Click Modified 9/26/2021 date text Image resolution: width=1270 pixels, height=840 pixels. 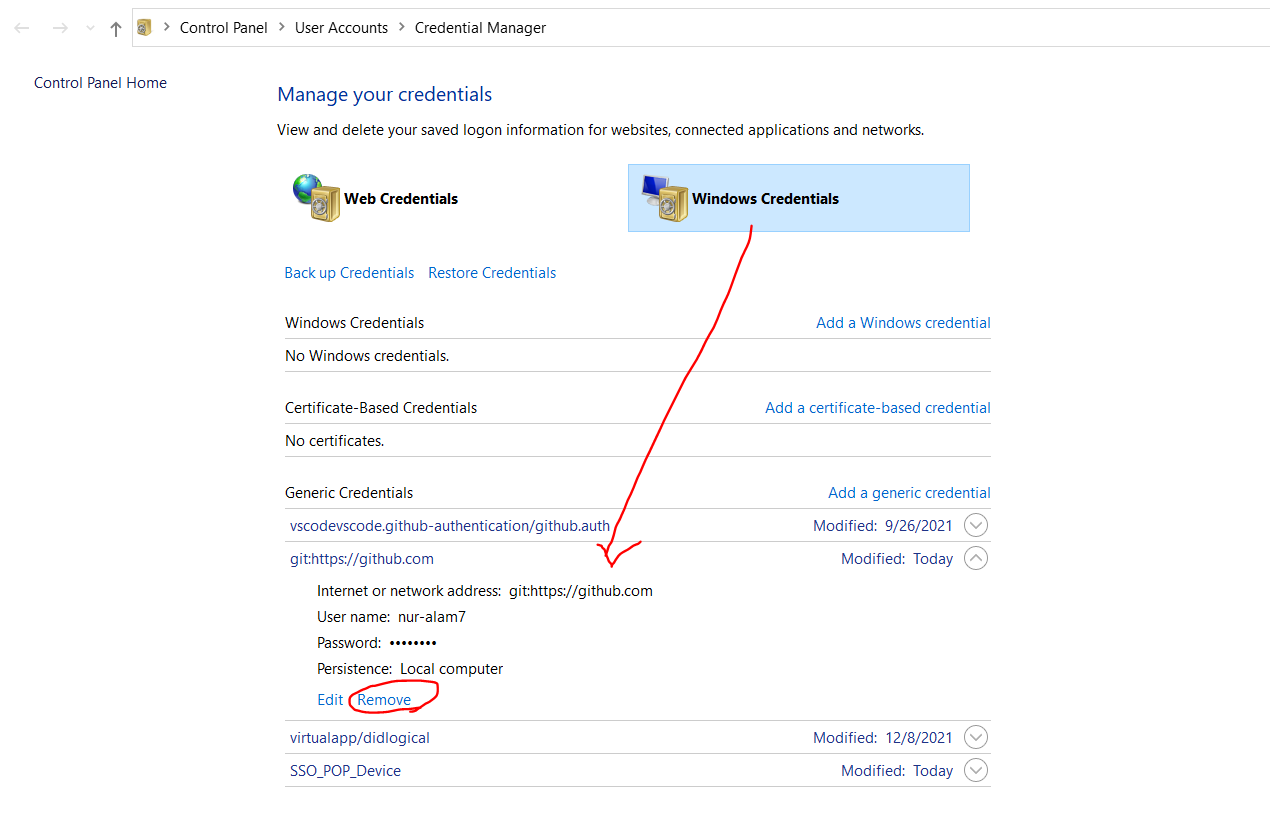883,526
